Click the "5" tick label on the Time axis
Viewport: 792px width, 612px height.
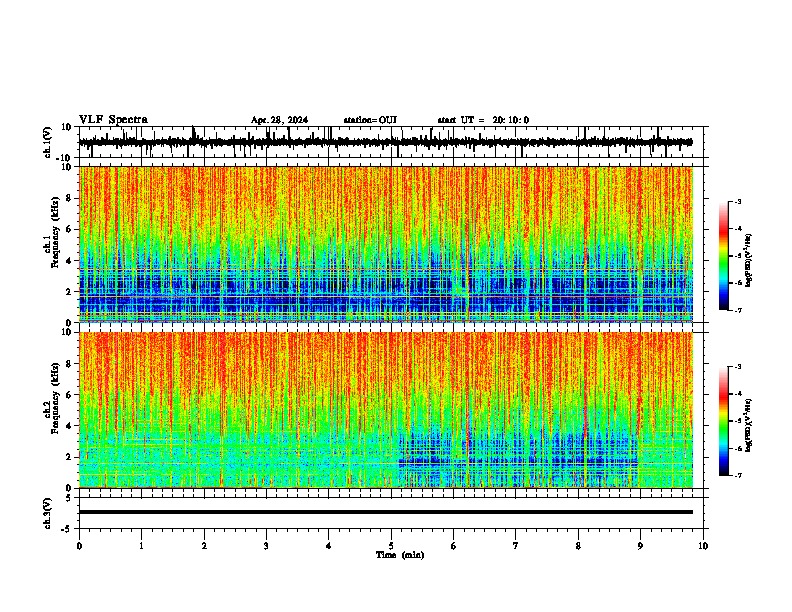391,546
